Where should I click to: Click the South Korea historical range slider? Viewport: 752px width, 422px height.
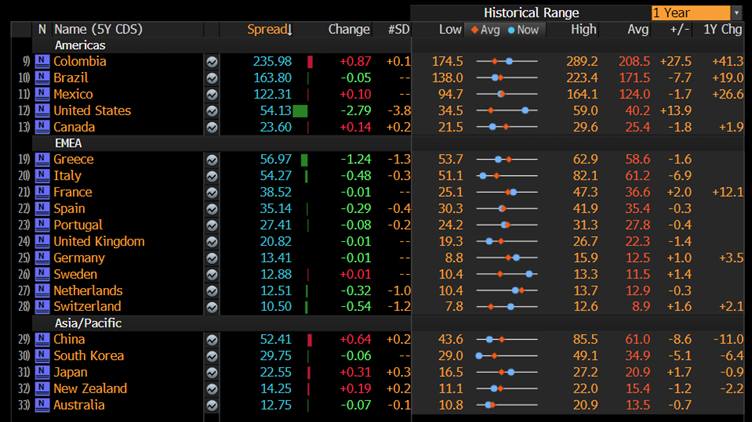(507, 356)
